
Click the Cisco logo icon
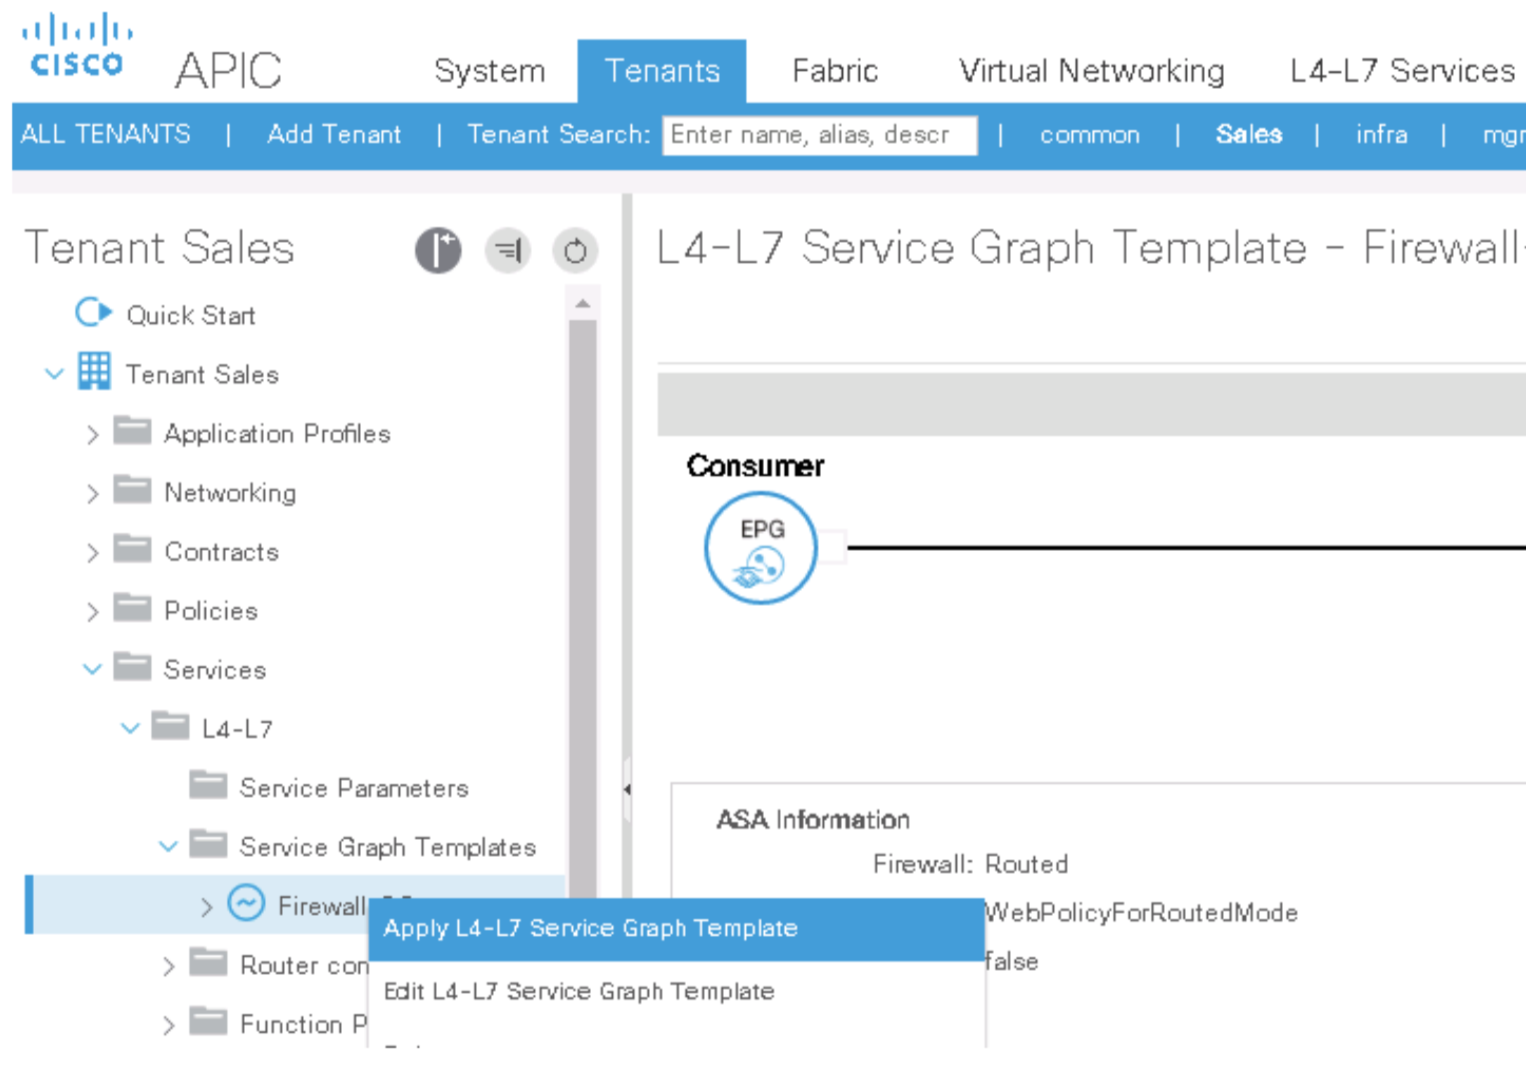[x=76, y=46]
